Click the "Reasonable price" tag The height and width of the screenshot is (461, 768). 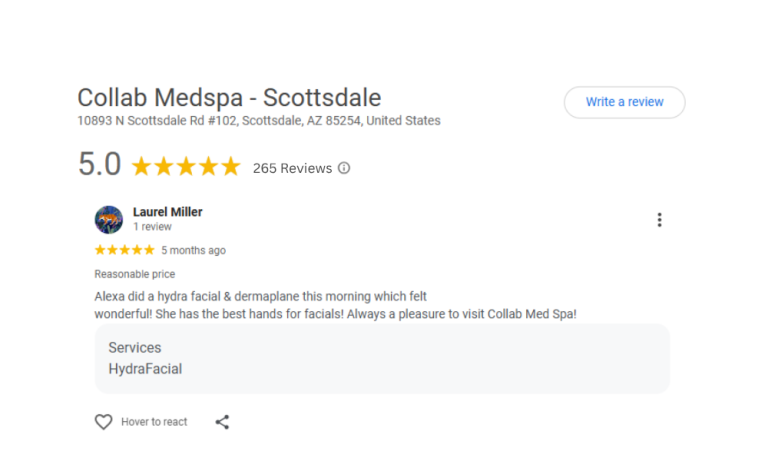pos(134,274)
